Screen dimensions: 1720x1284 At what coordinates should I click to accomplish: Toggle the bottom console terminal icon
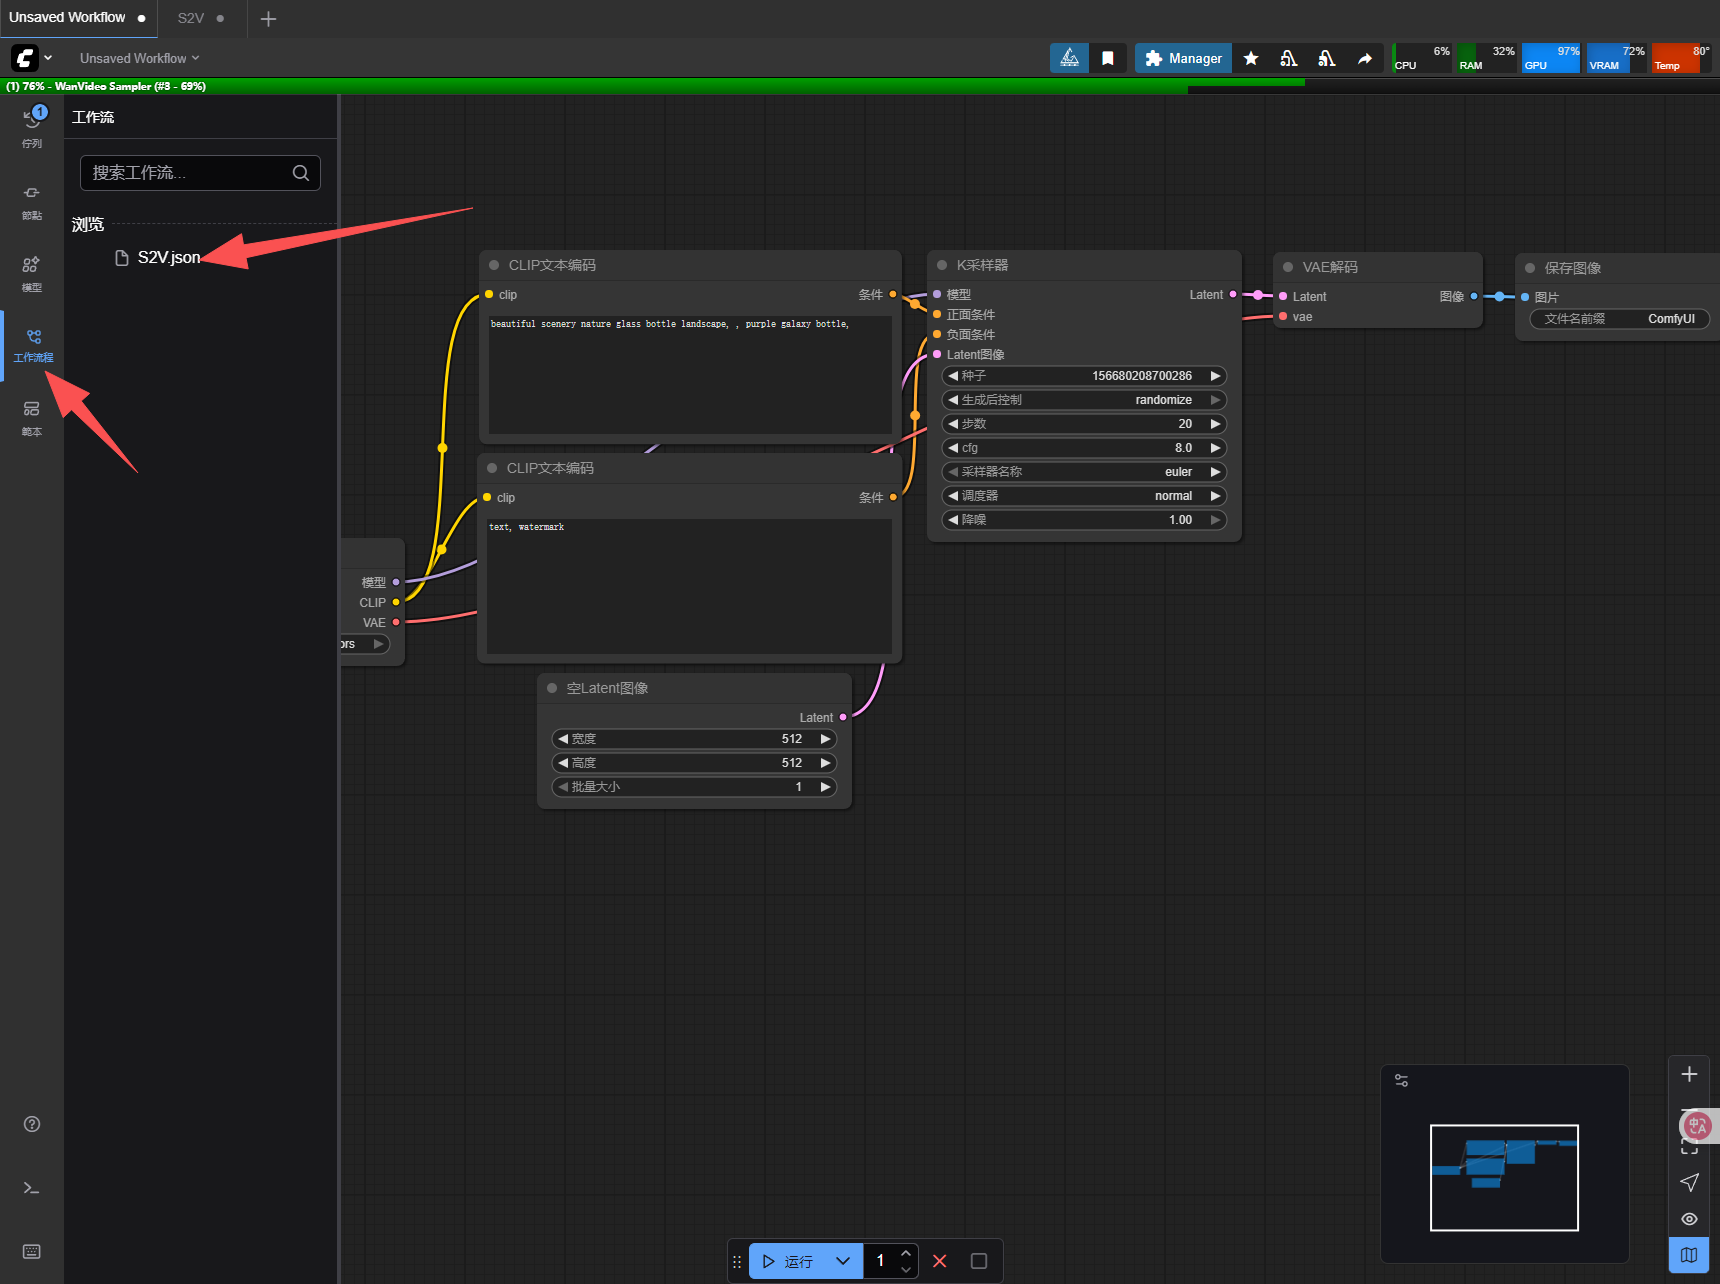click(x=32, y=1188)
